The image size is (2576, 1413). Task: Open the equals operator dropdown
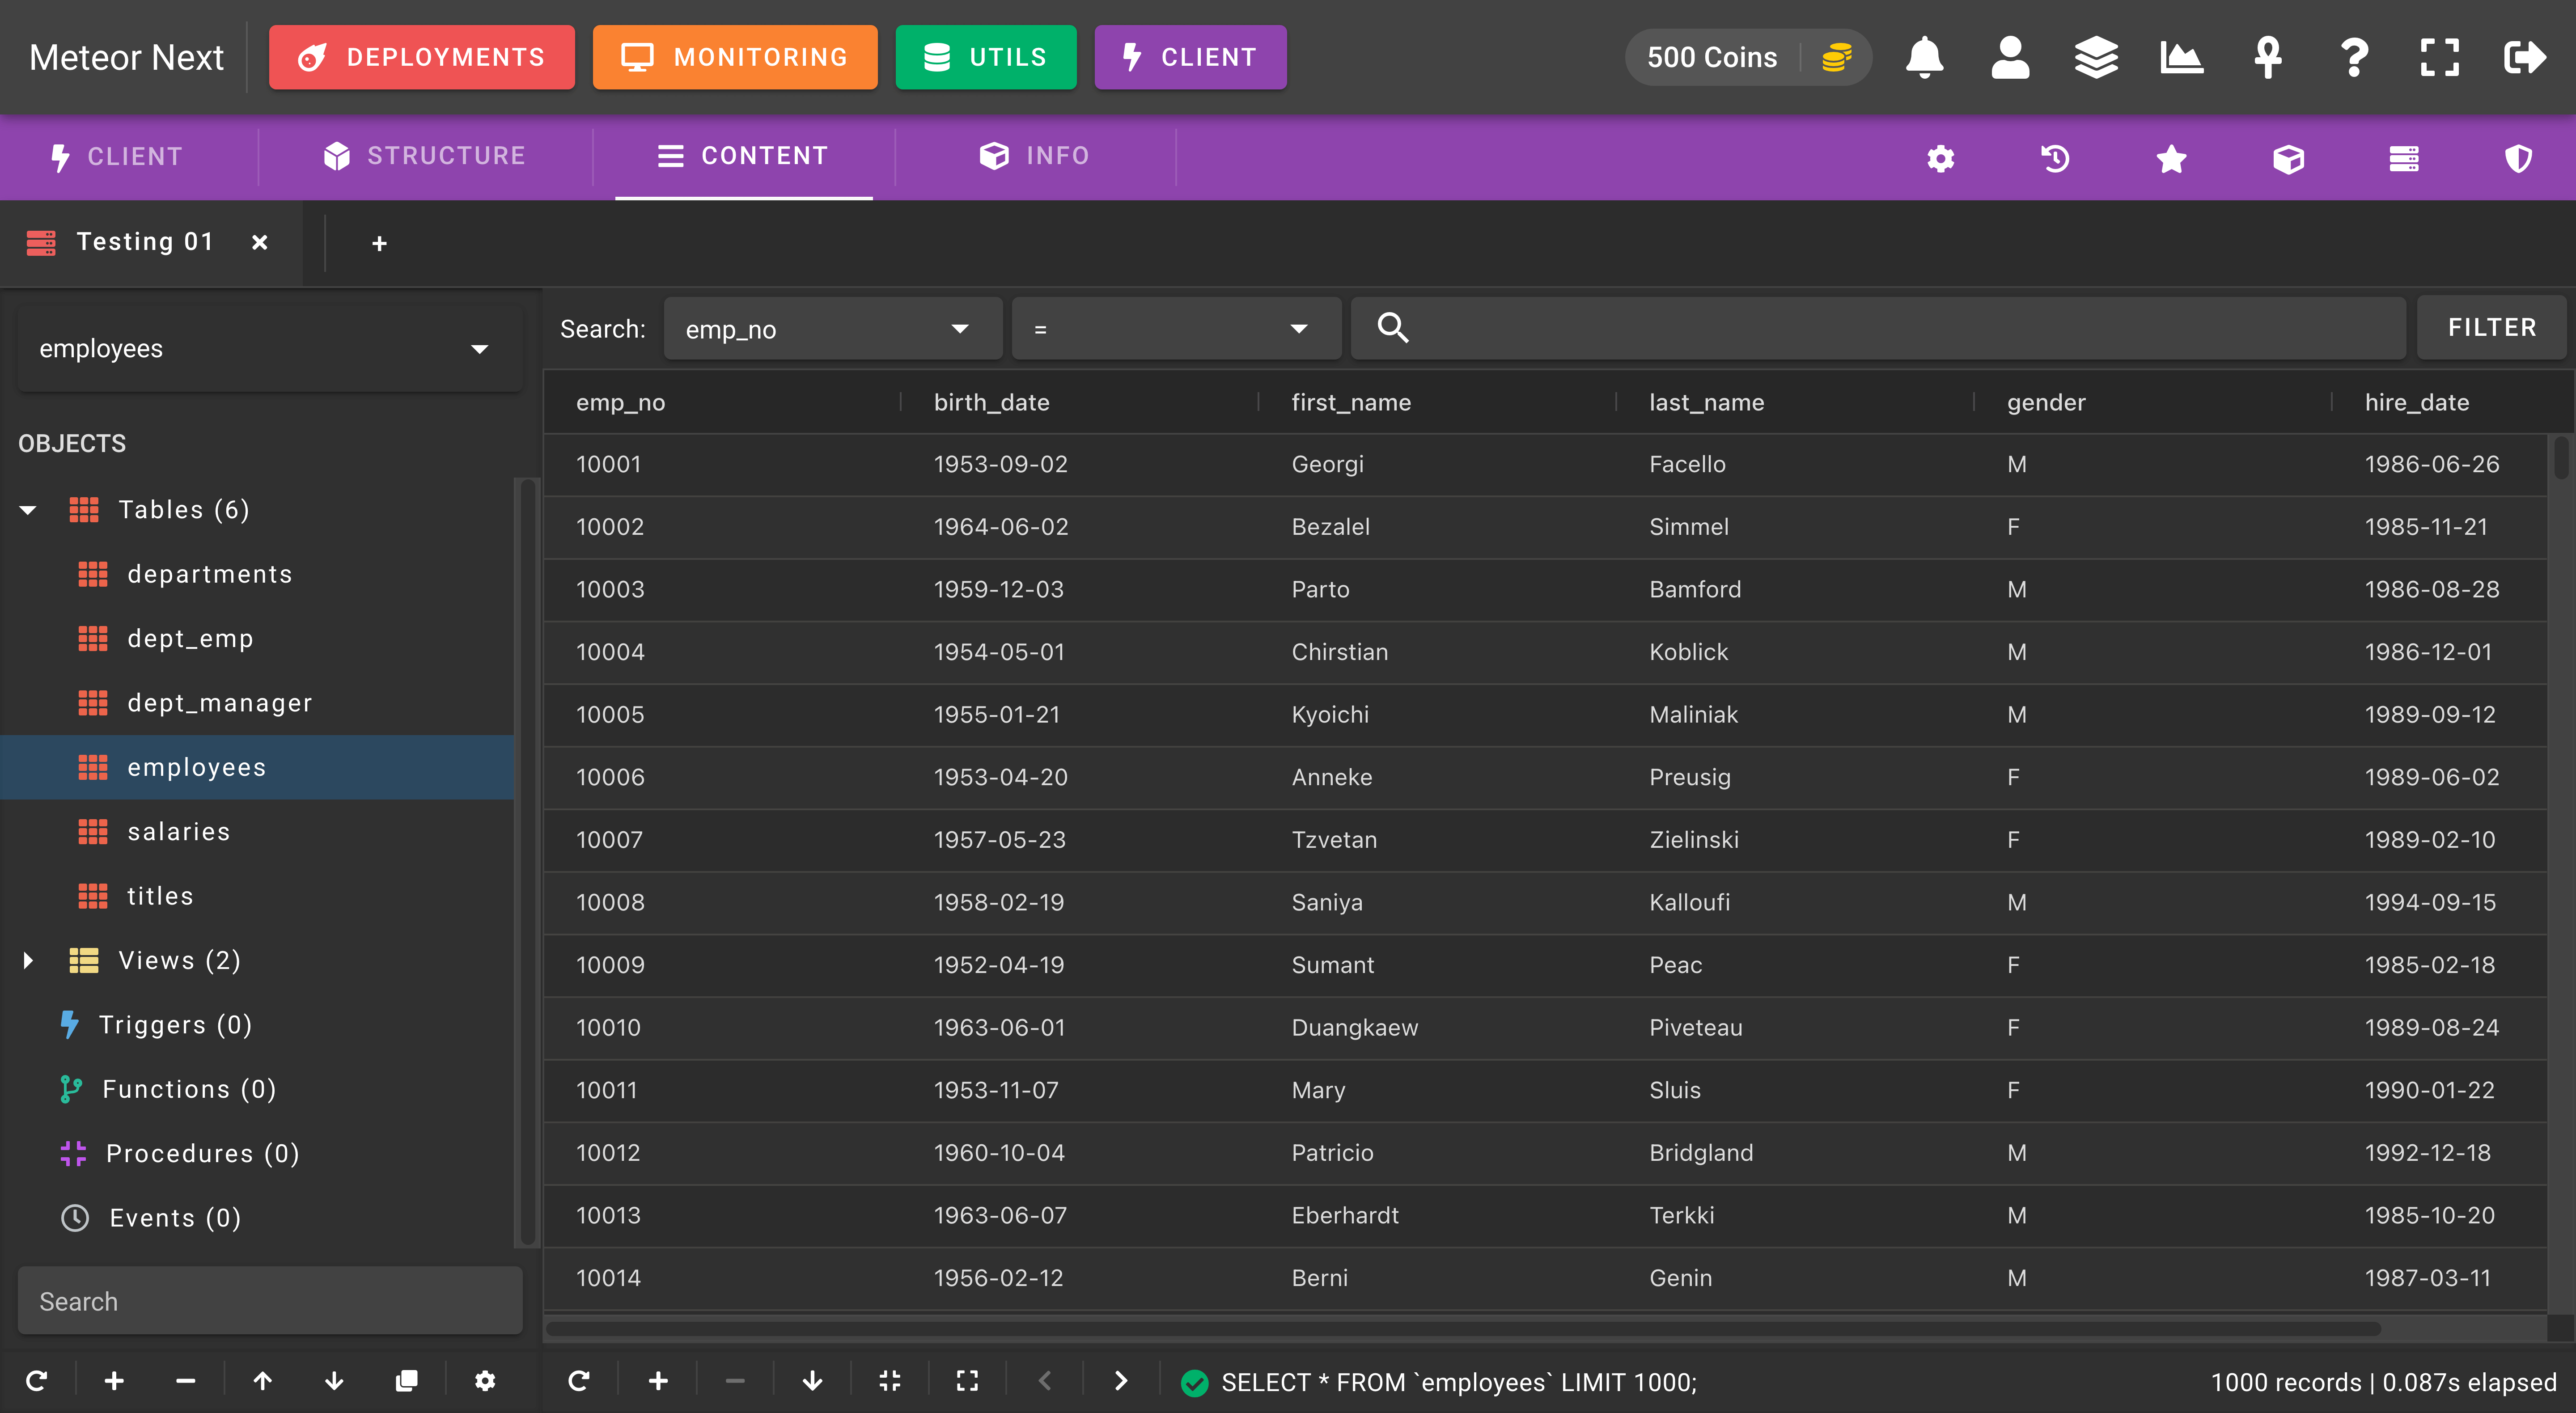(1176, 329)
